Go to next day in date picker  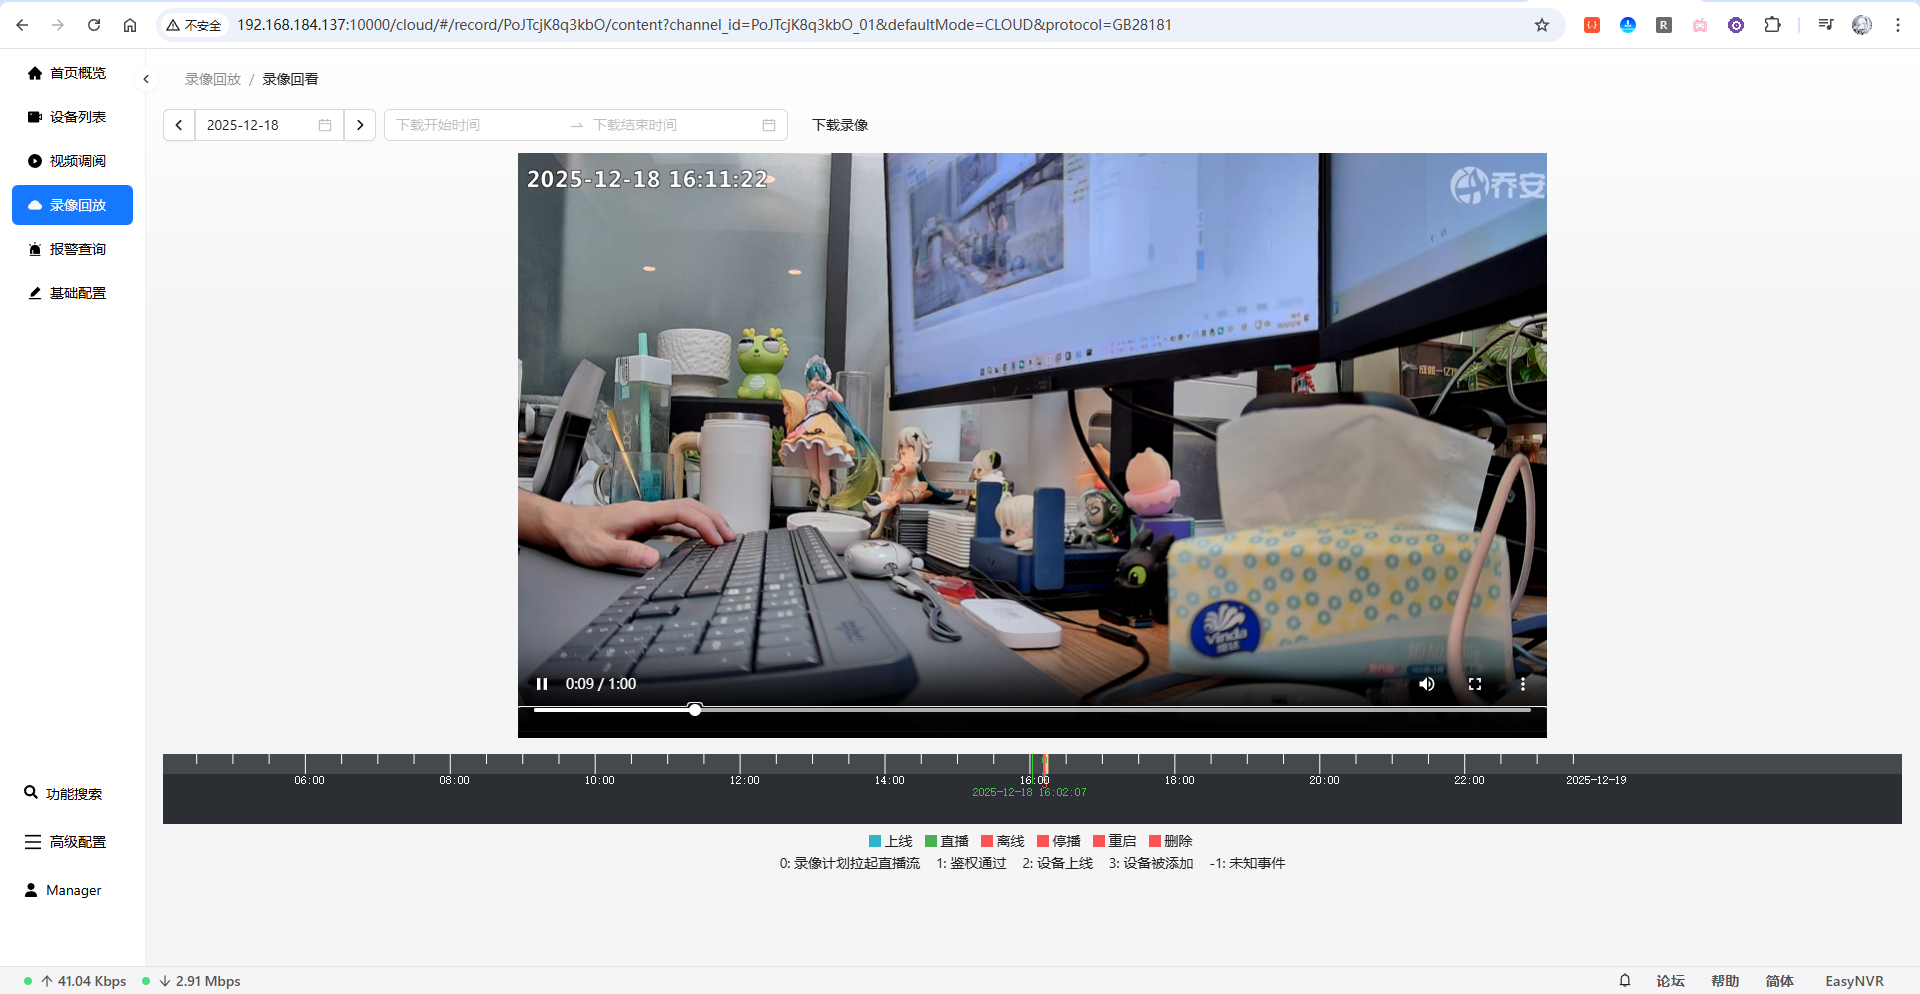[360, 125]
